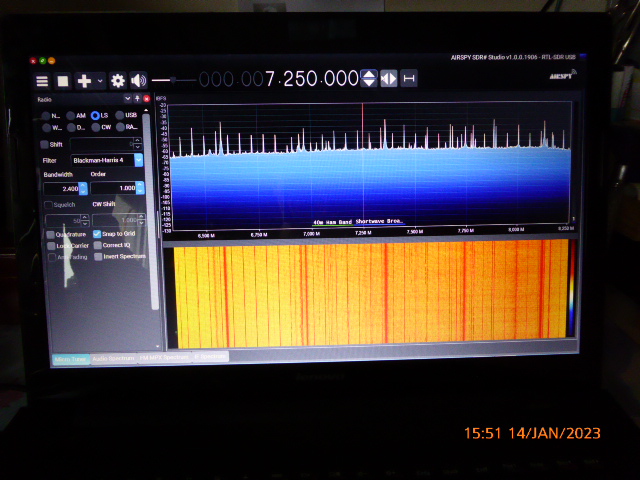Collapse the Radio panel with chevron arrow
This screenshot has height=480, width=640.
pyautogui.click(x=127, y=99)
